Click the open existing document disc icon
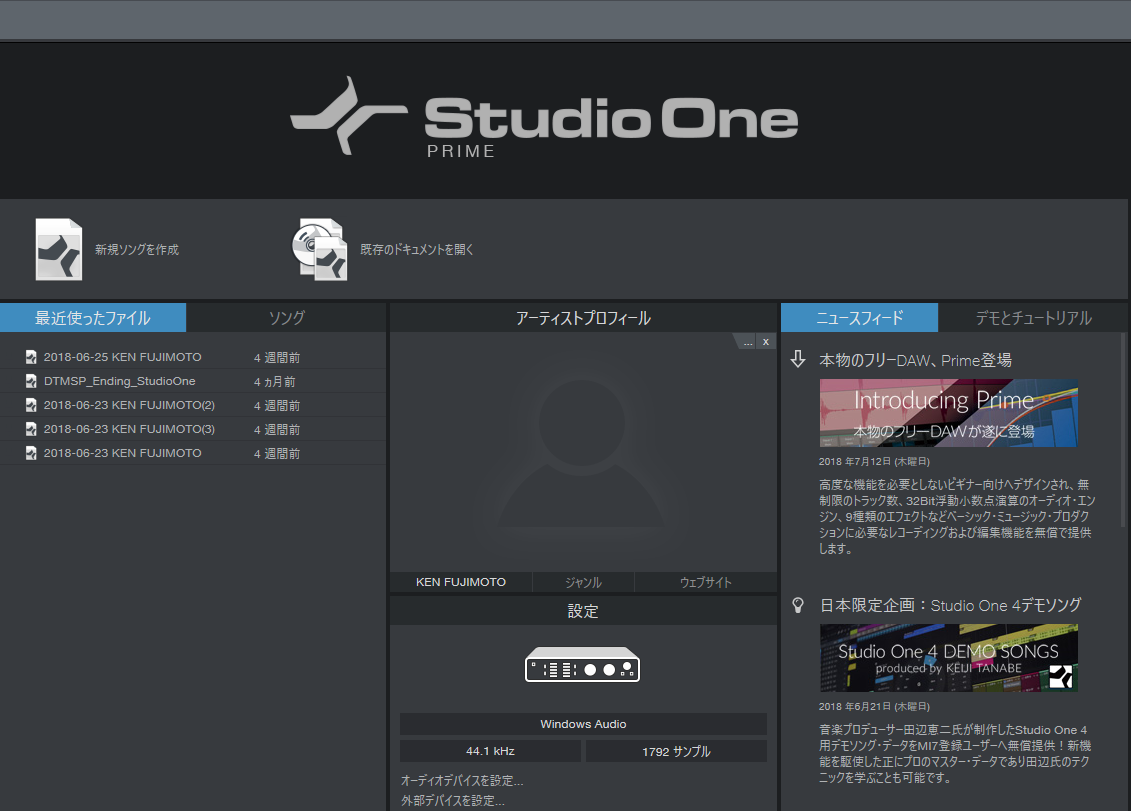Image resolution: width=1131 pixels, height=811 pixels. point(320,249)
